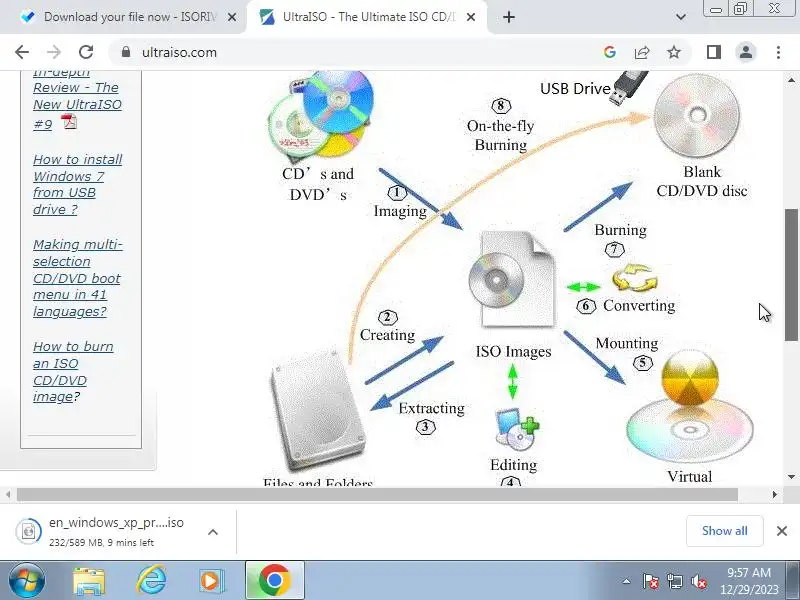800x600 pixels.
Task: Click the address bar URL ultraiso.com
Action: click(179, 53)
